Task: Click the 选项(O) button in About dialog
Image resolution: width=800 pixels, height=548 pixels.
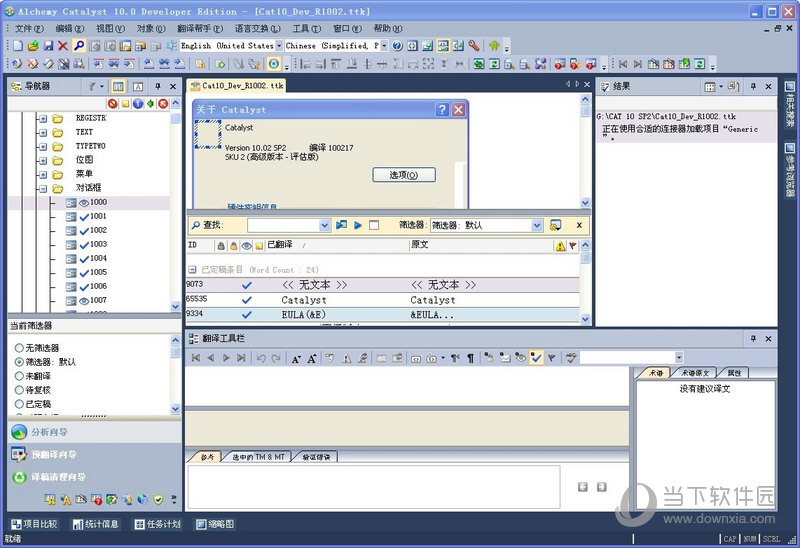Action: 404,175
